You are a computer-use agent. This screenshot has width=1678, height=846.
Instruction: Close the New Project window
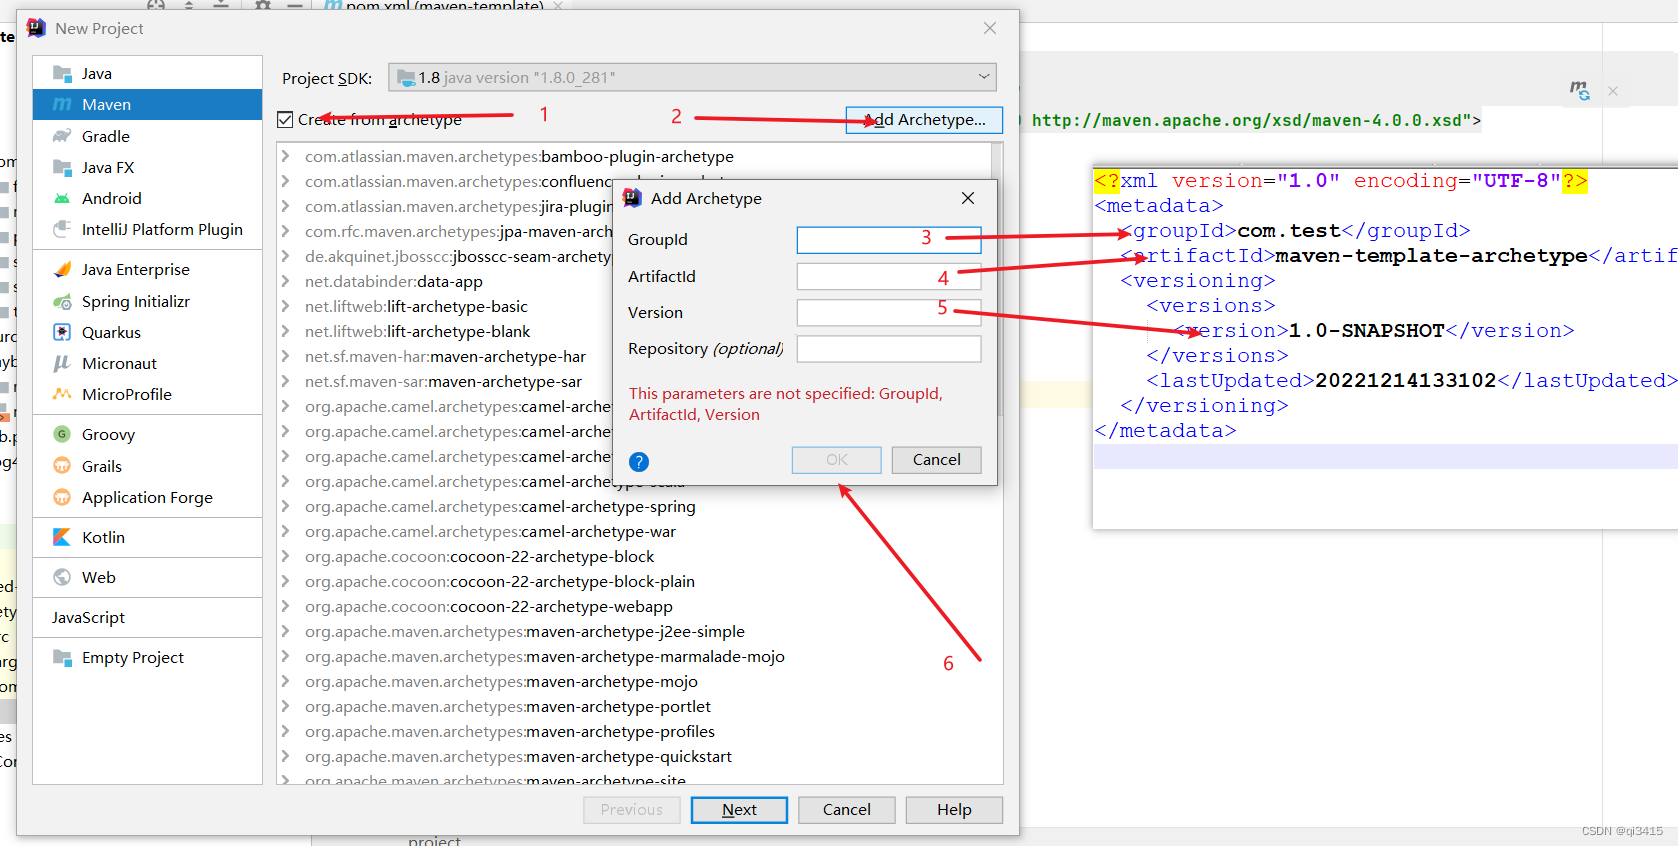[990, 28]
